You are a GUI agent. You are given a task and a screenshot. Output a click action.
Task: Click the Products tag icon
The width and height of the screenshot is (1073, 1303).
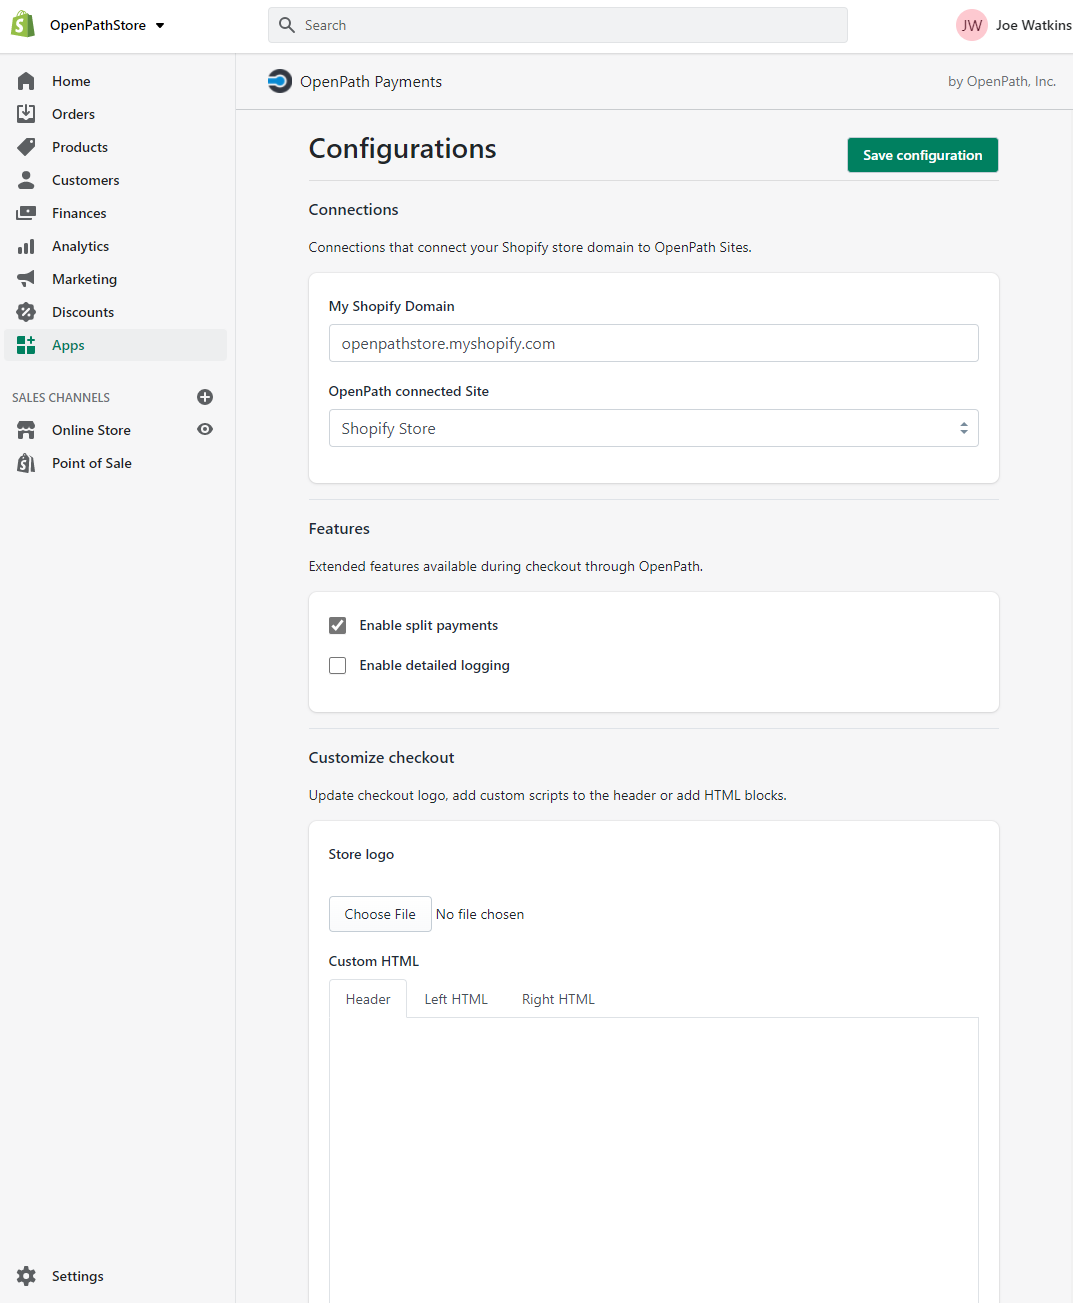tap(26, 147)
